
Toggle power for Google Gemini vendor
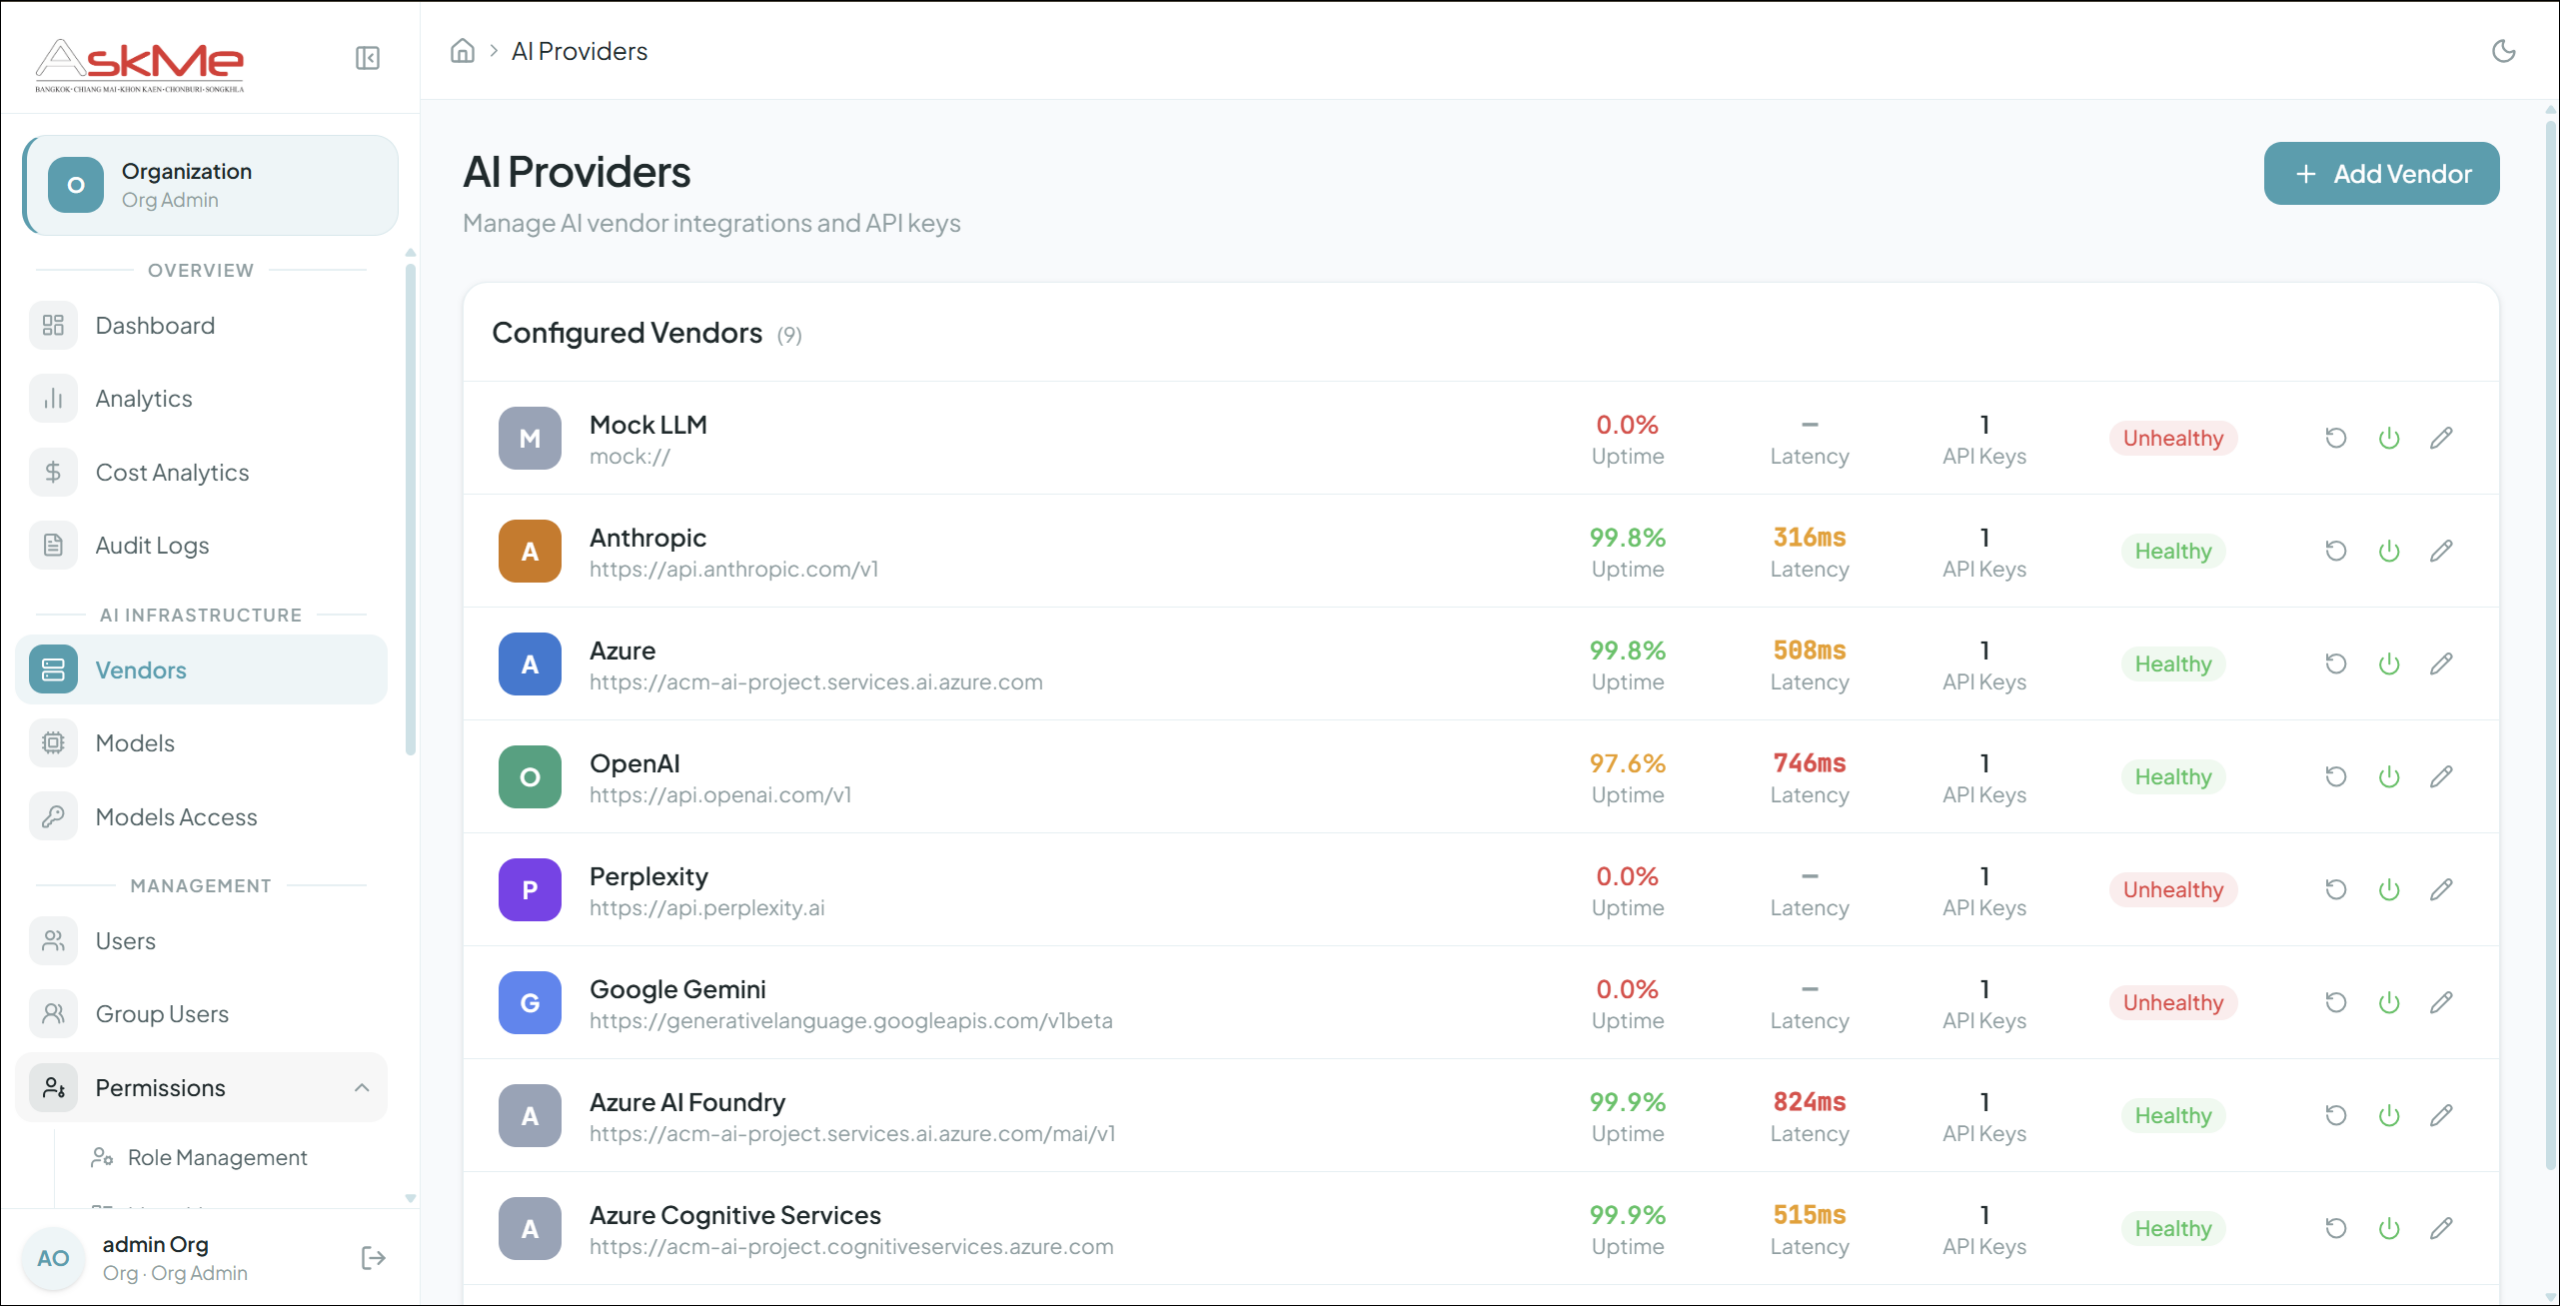click(x=2389, y=1003)
